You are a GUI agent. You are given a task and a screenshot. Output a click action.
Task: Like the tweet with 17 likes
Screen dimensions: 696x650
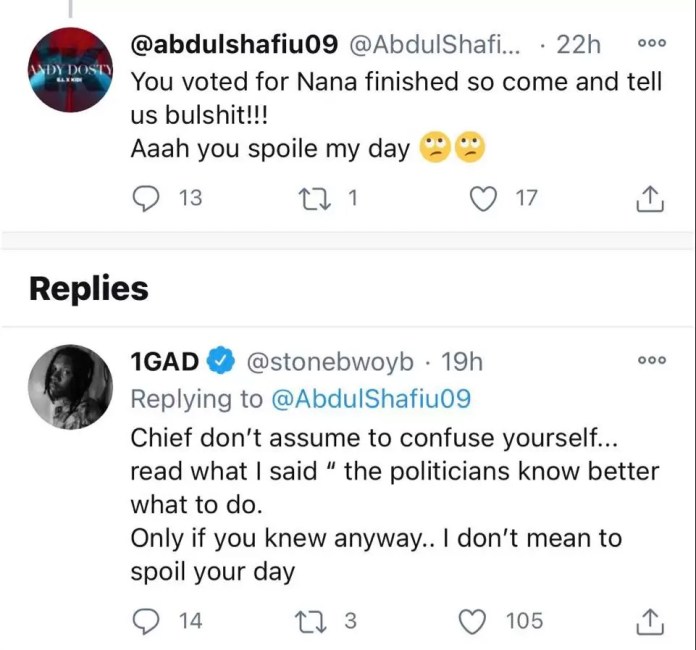[483, 198]
